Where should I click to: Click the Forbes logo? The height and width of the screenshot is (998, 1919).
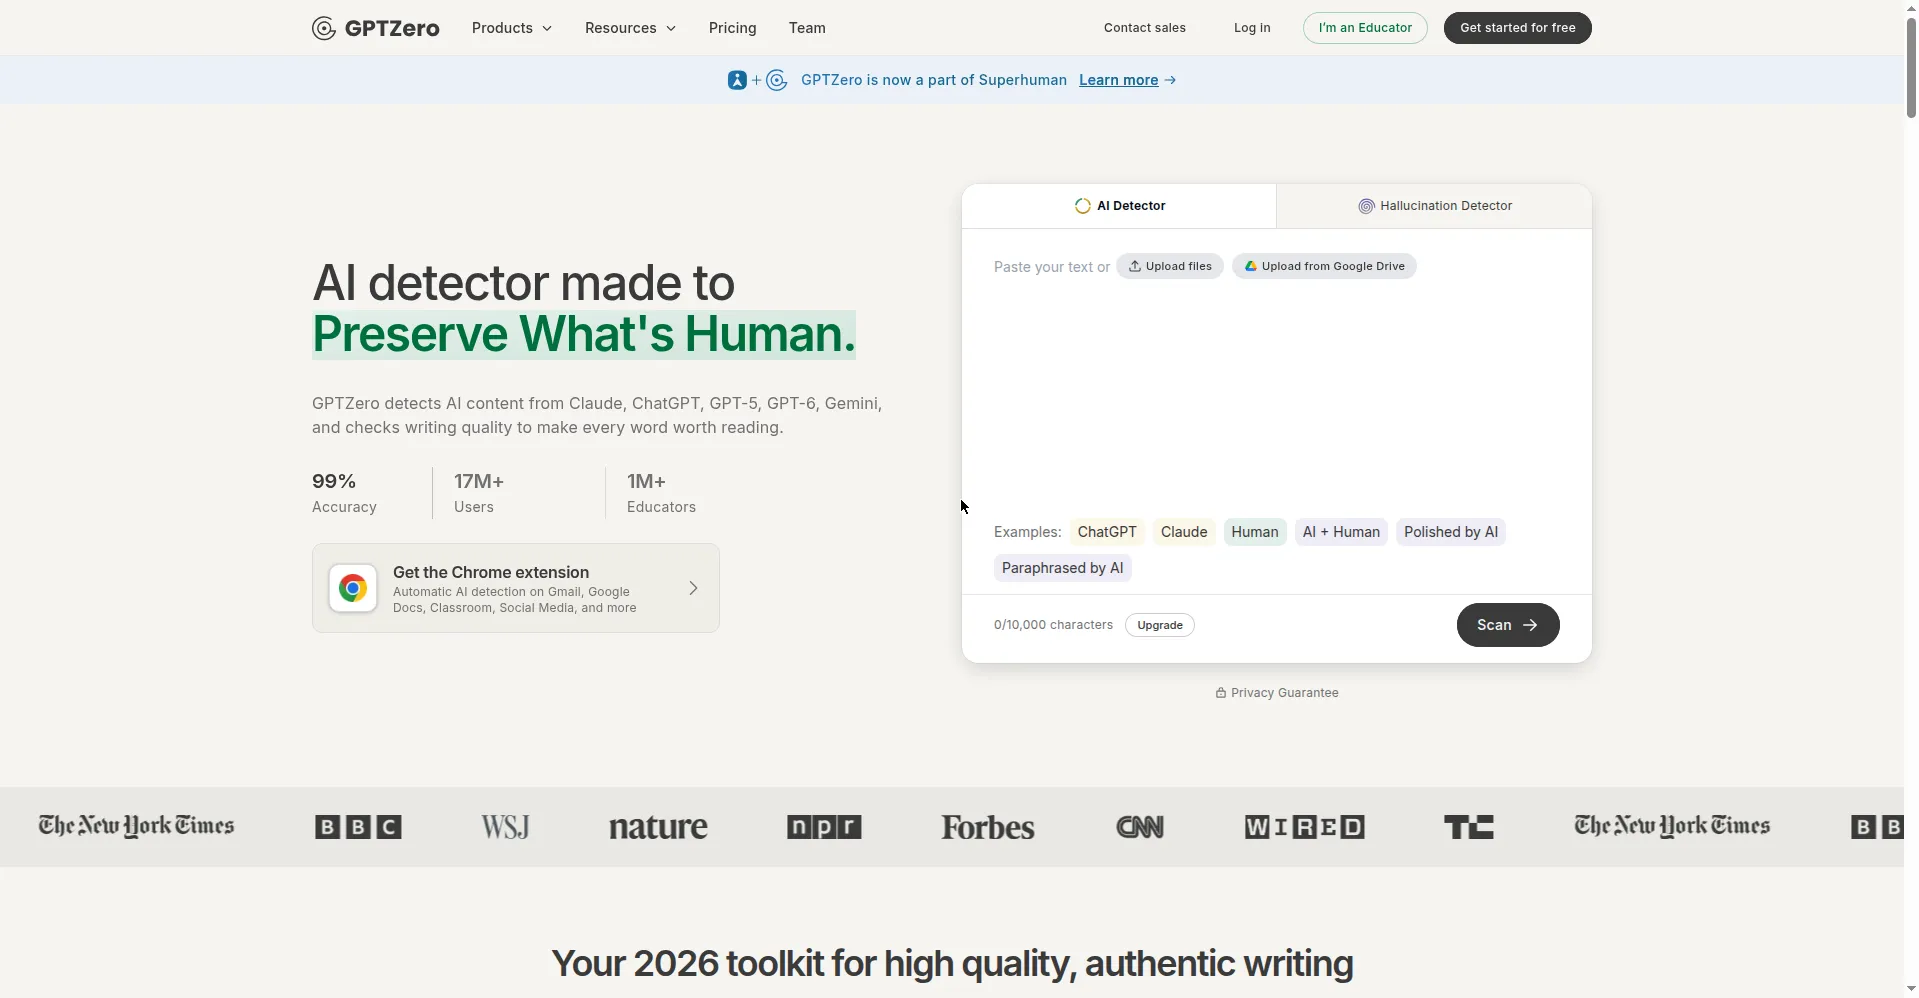(988, 827)
